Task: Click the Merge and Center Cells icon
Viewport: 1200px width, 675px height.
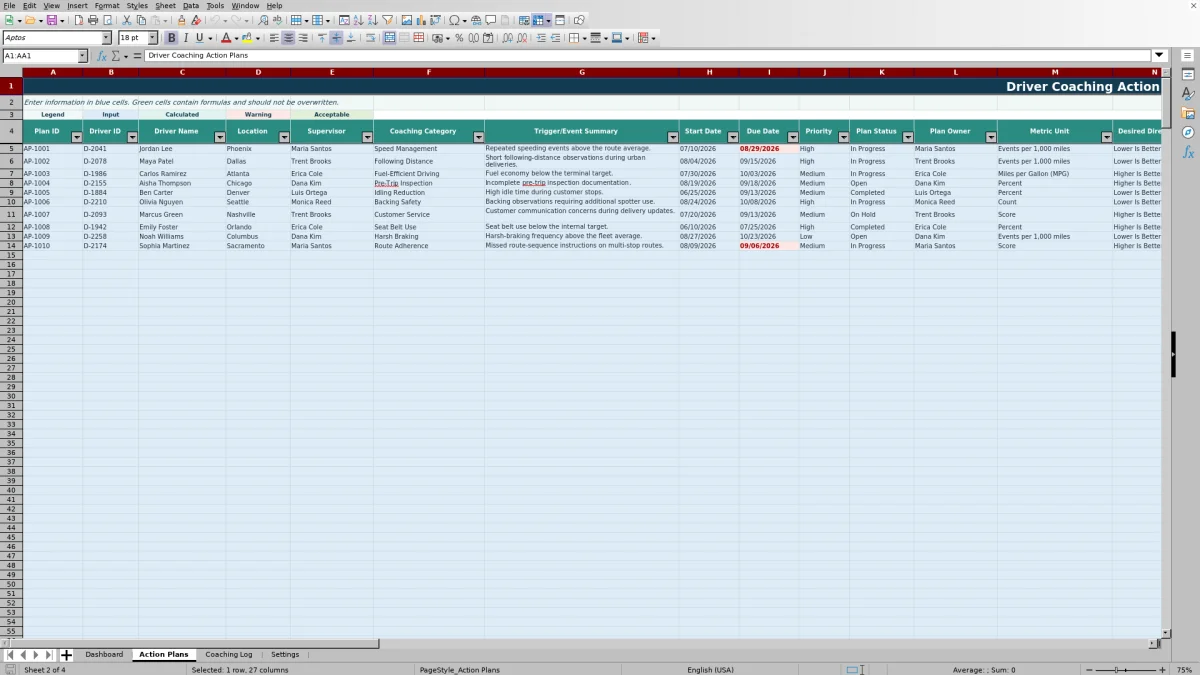Action: (x=389, y=38)
